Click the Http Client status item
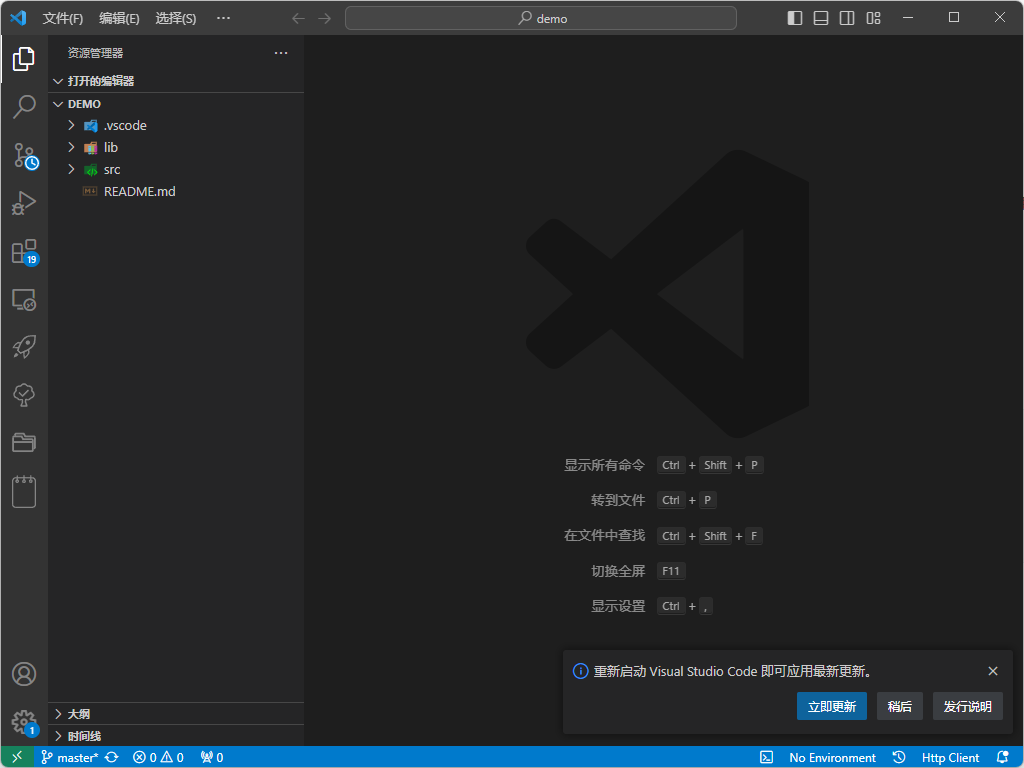Image resolution: width=1024 pixels, height=768 pixels. pyautogui.click(x=950, y=758)
